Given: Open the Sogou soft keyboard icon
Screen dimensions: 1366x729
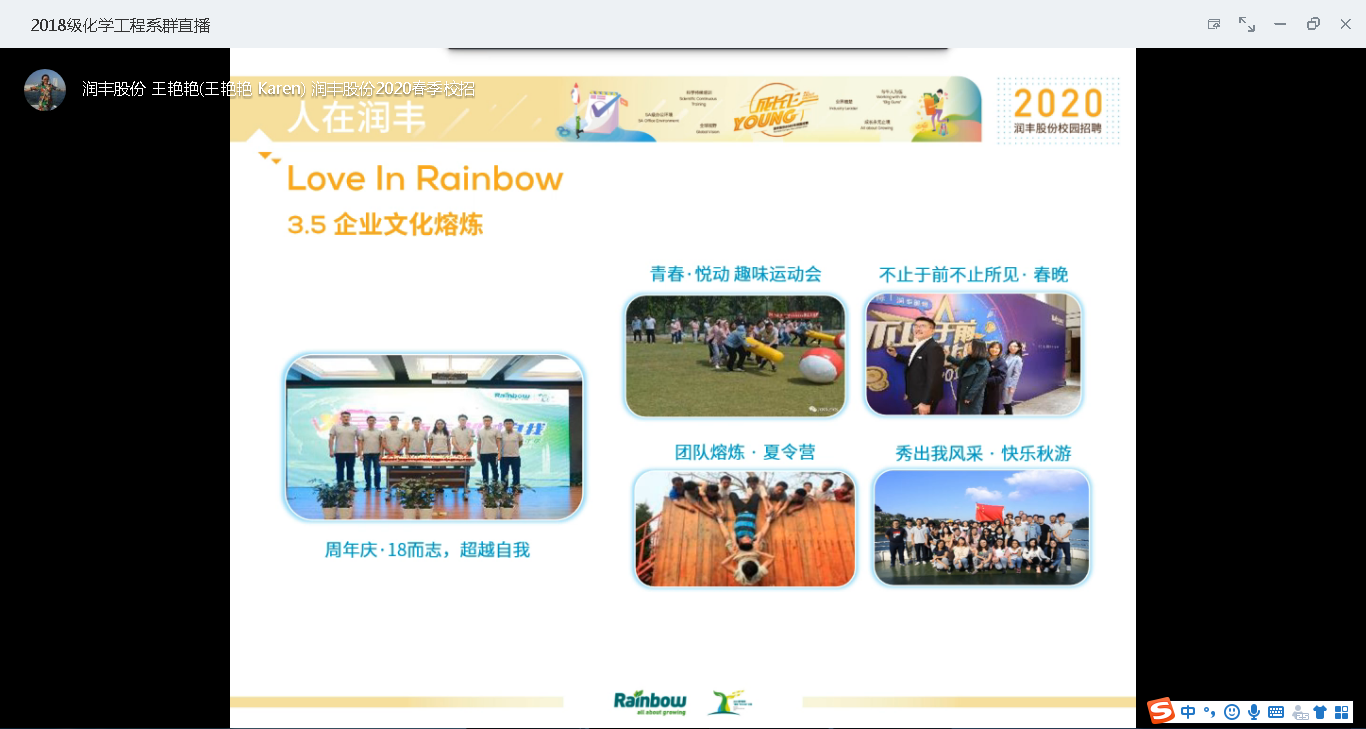Looking at the screenshot, I should click(x=1276, y=712).
